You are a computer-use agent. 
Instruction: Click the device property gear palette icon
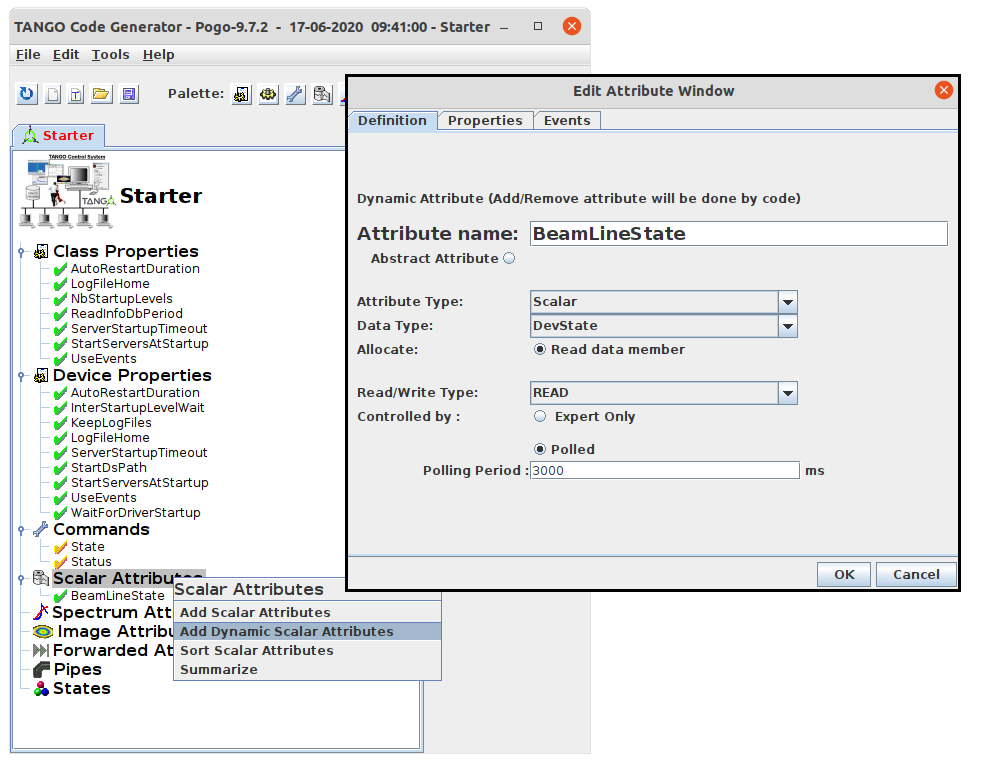268,95
